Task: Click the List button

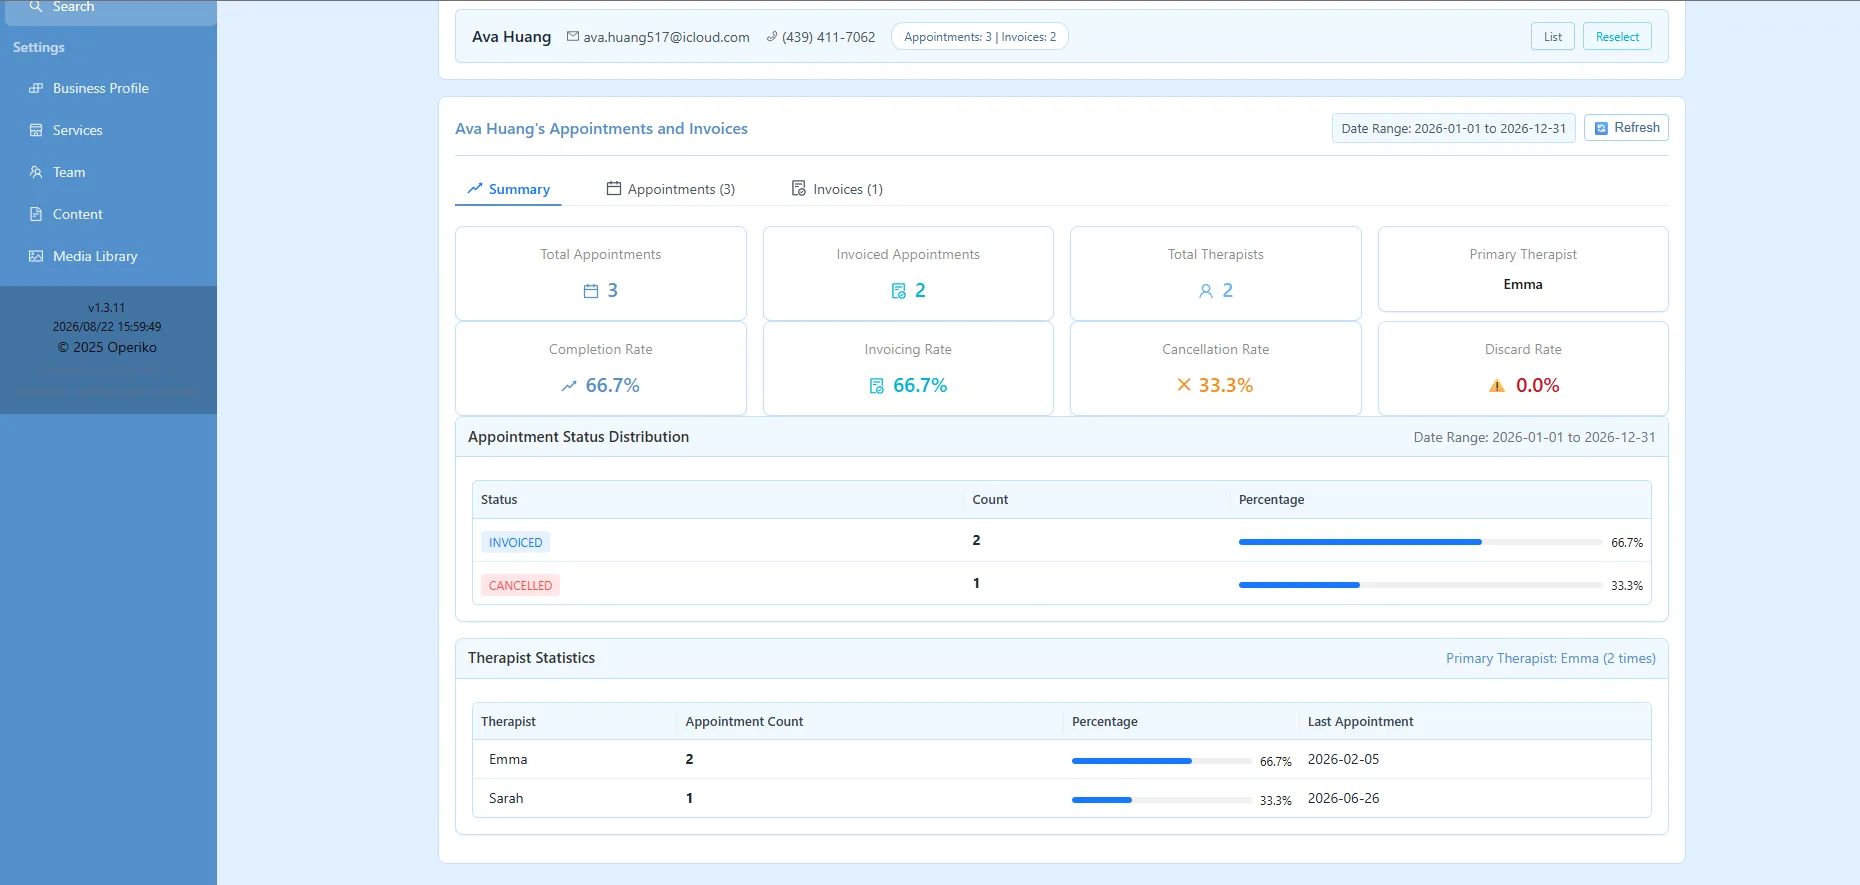Action: click(1553, 37)
